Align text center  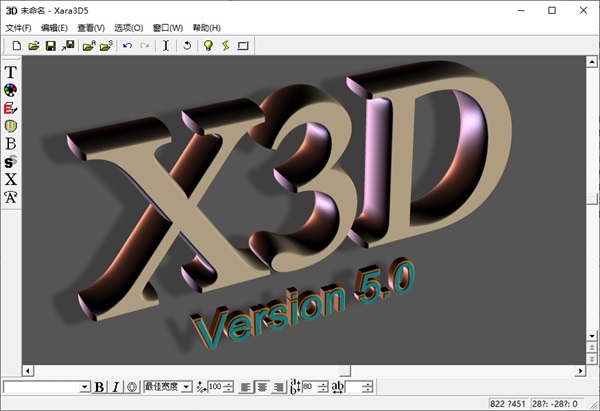coord(262,387)
